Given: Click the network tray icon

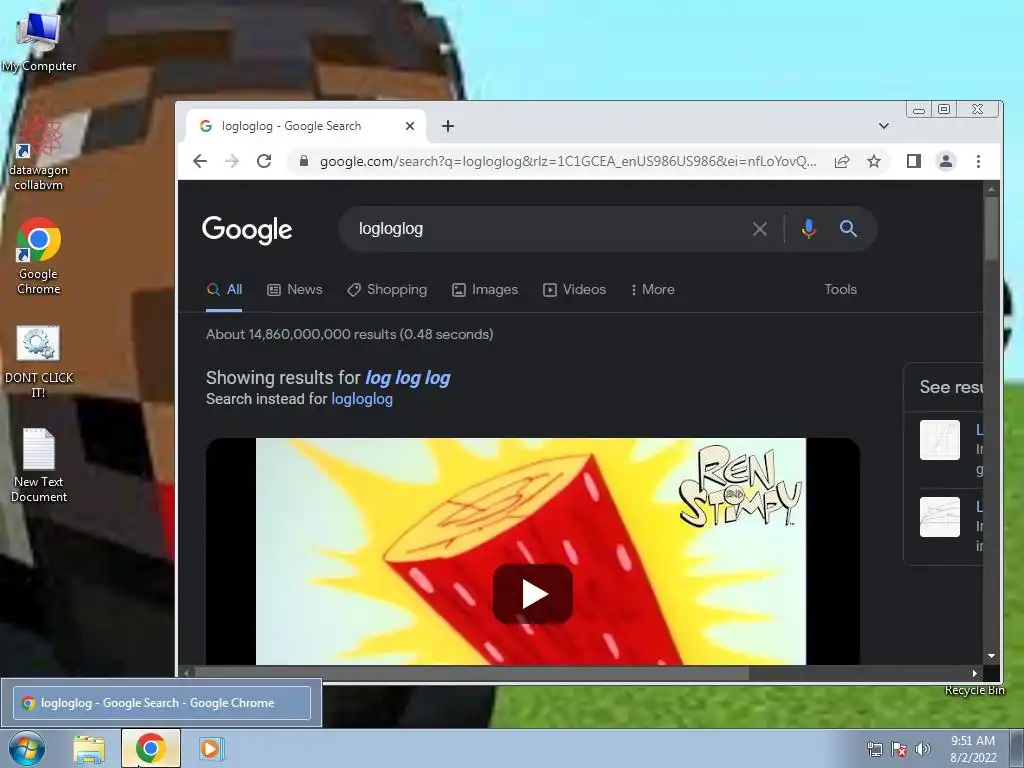Looking at the screenshot, I should coord(874,750).
